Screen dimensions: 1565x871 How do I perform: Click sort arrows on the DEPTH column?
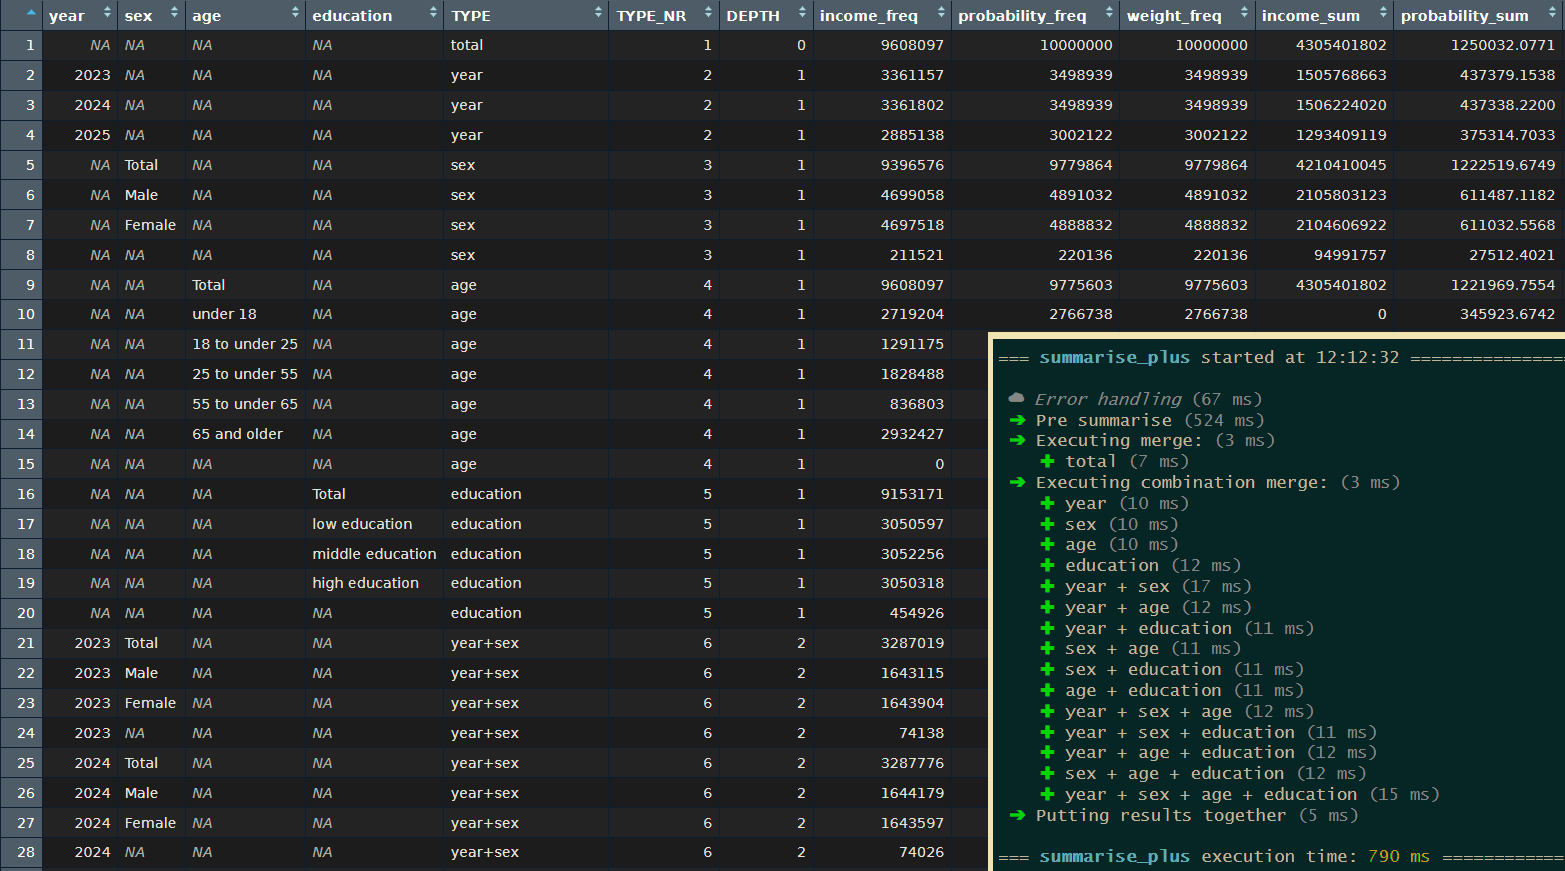(802, 14)
